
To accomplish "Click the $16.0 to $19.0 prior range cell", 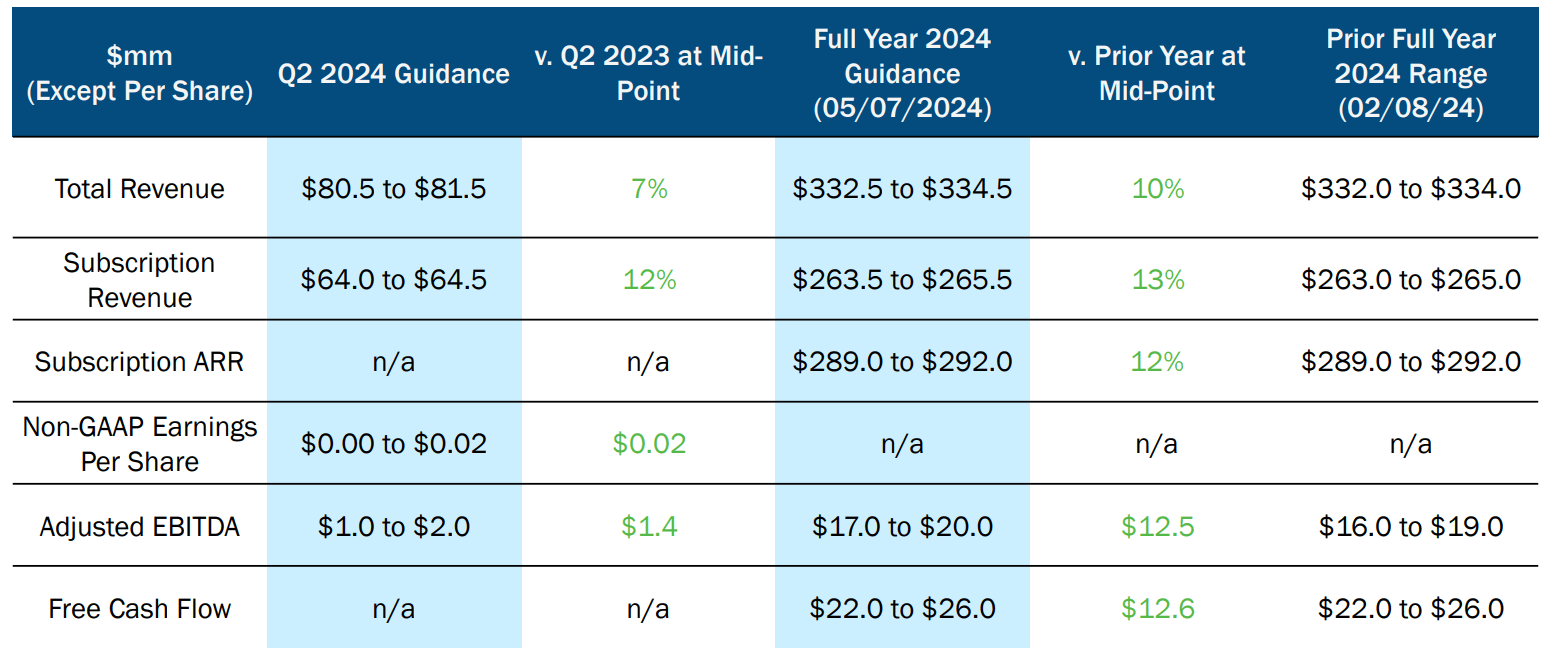I will tap(1410, 527).
